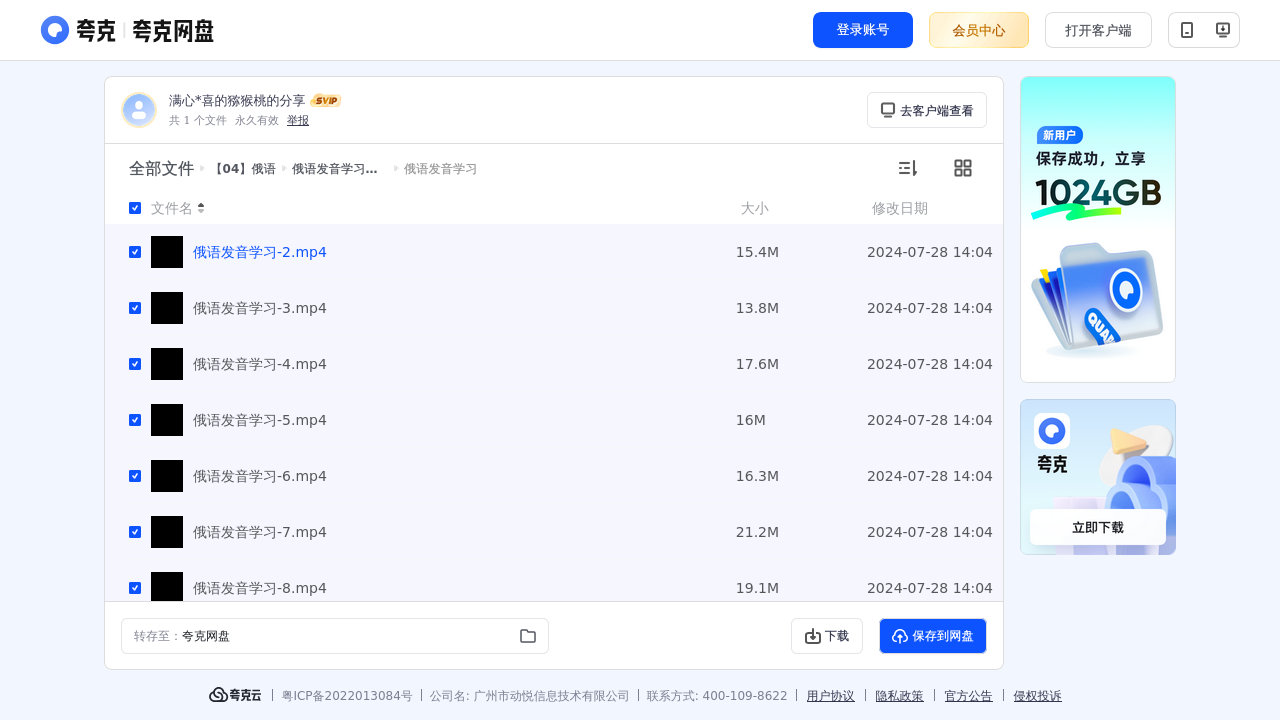This screenshot has height=720, width=1280.
Task: Click the Quark Cloud logo in footer
Action: click(235, 695)
